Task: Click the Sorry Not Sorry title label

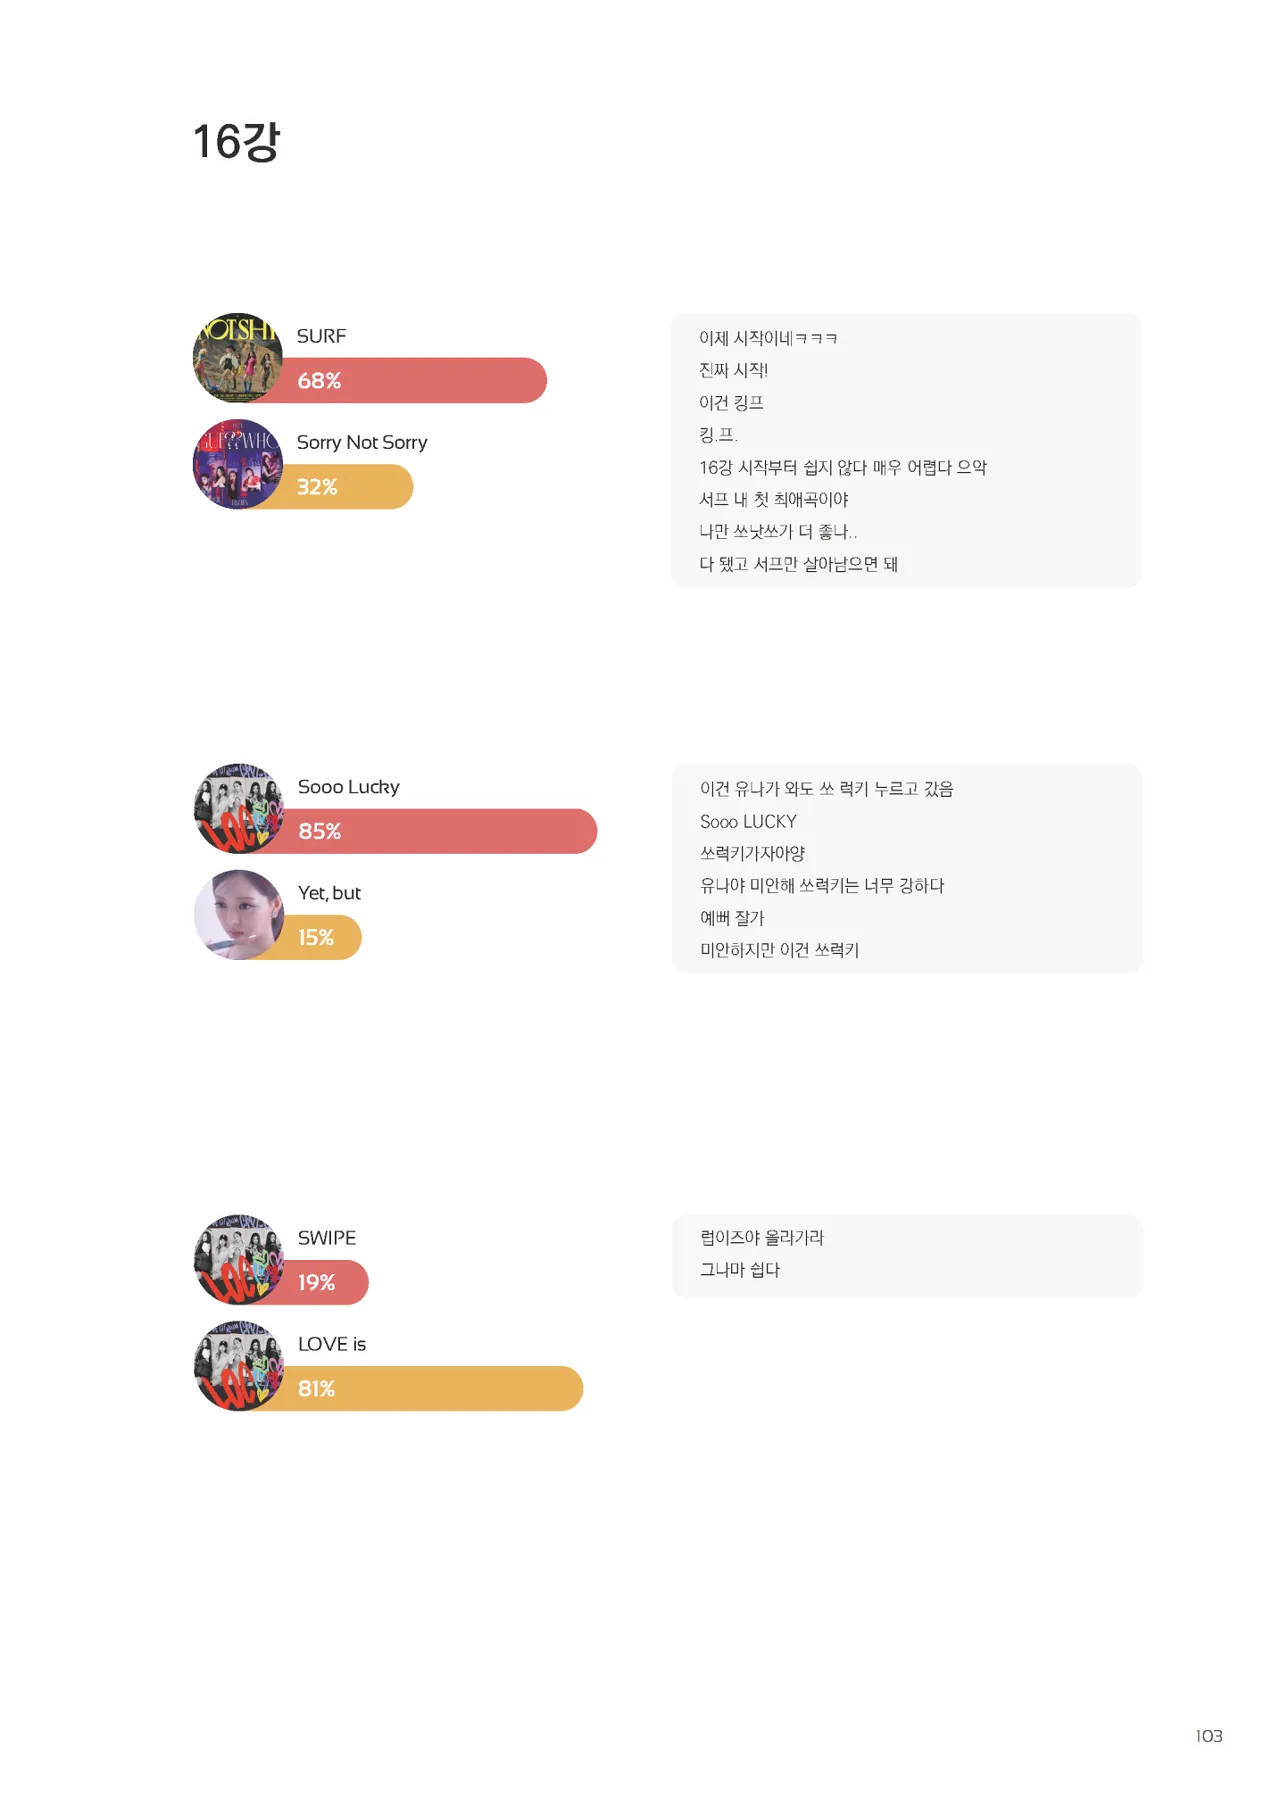Action: (x=362, y=442)
